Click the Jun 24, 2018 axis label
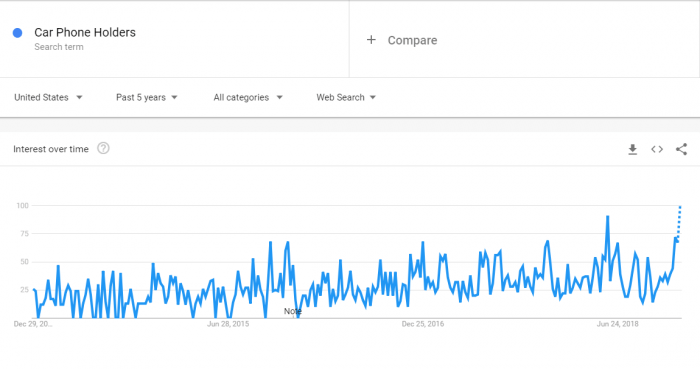This screenshot has width=700, height=369. (617, 324)
